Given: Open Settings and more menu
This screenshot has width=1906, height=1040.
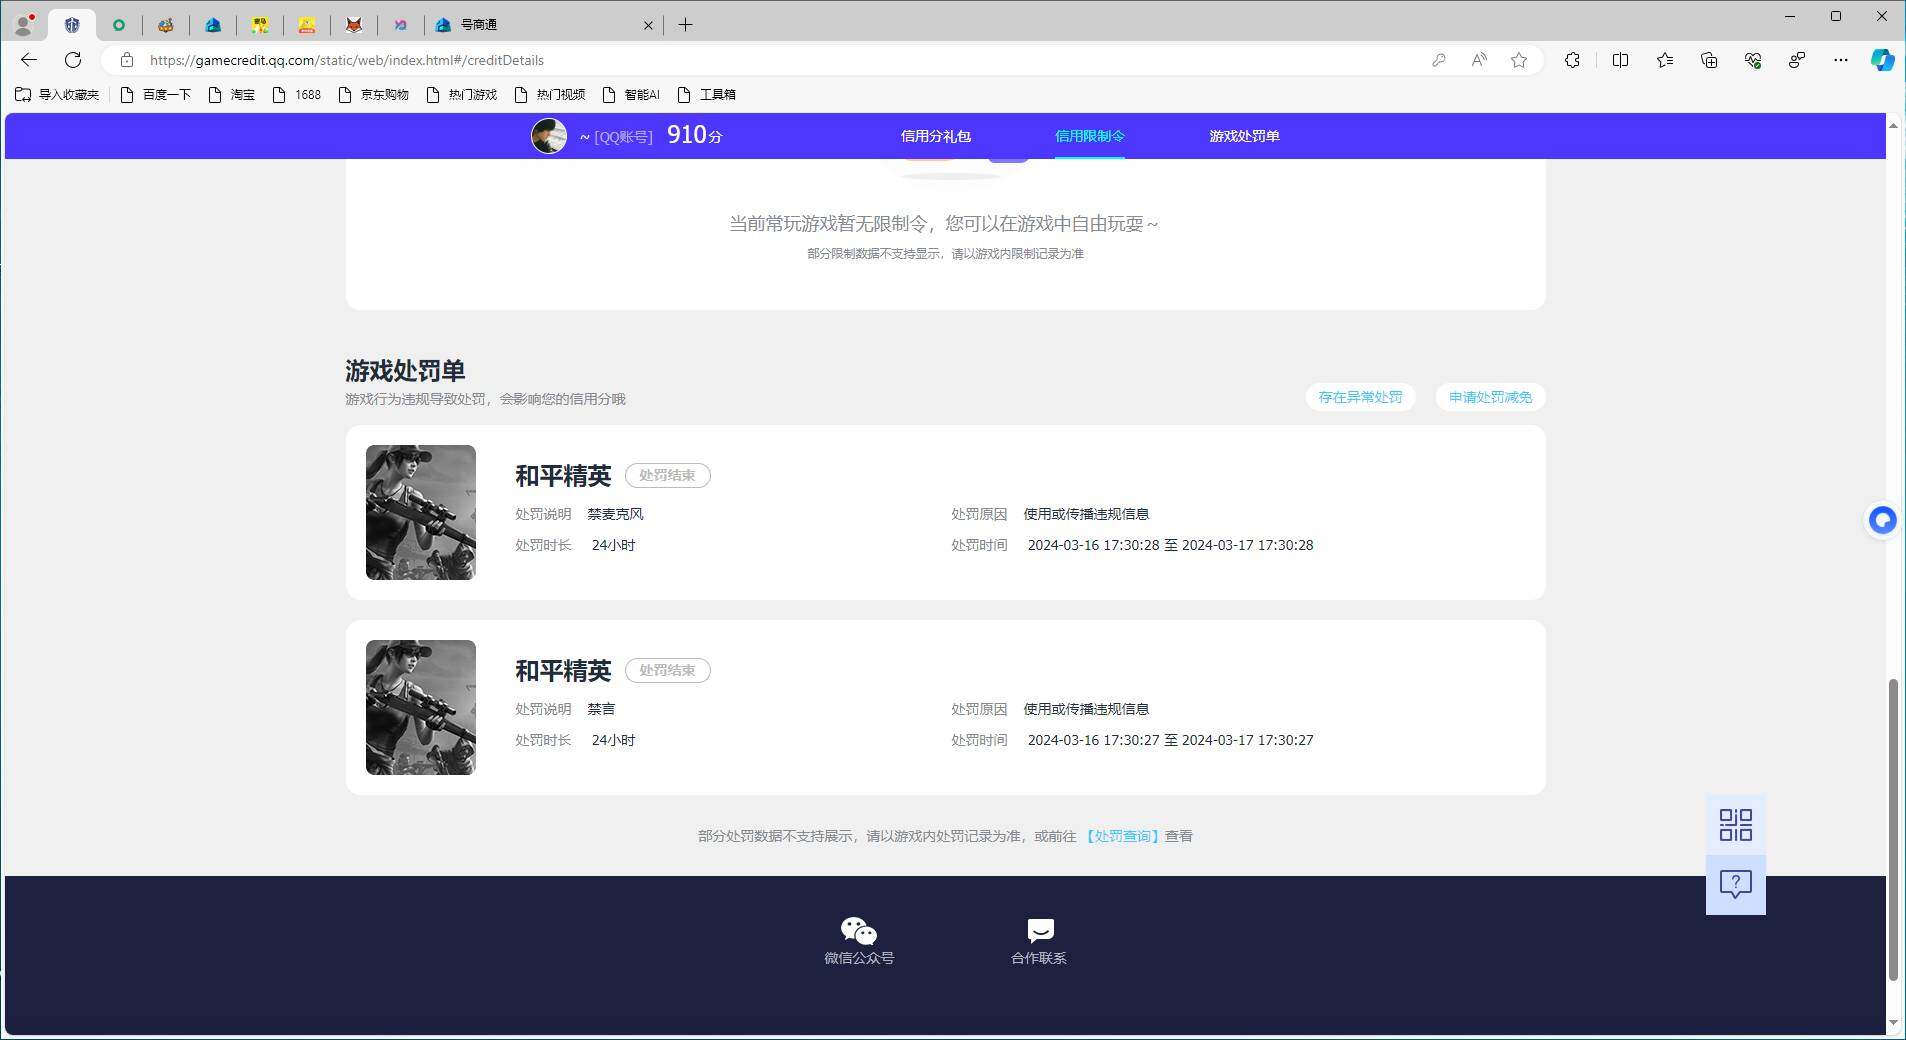Looking at the screenshot, I should tap(1840, 60).
